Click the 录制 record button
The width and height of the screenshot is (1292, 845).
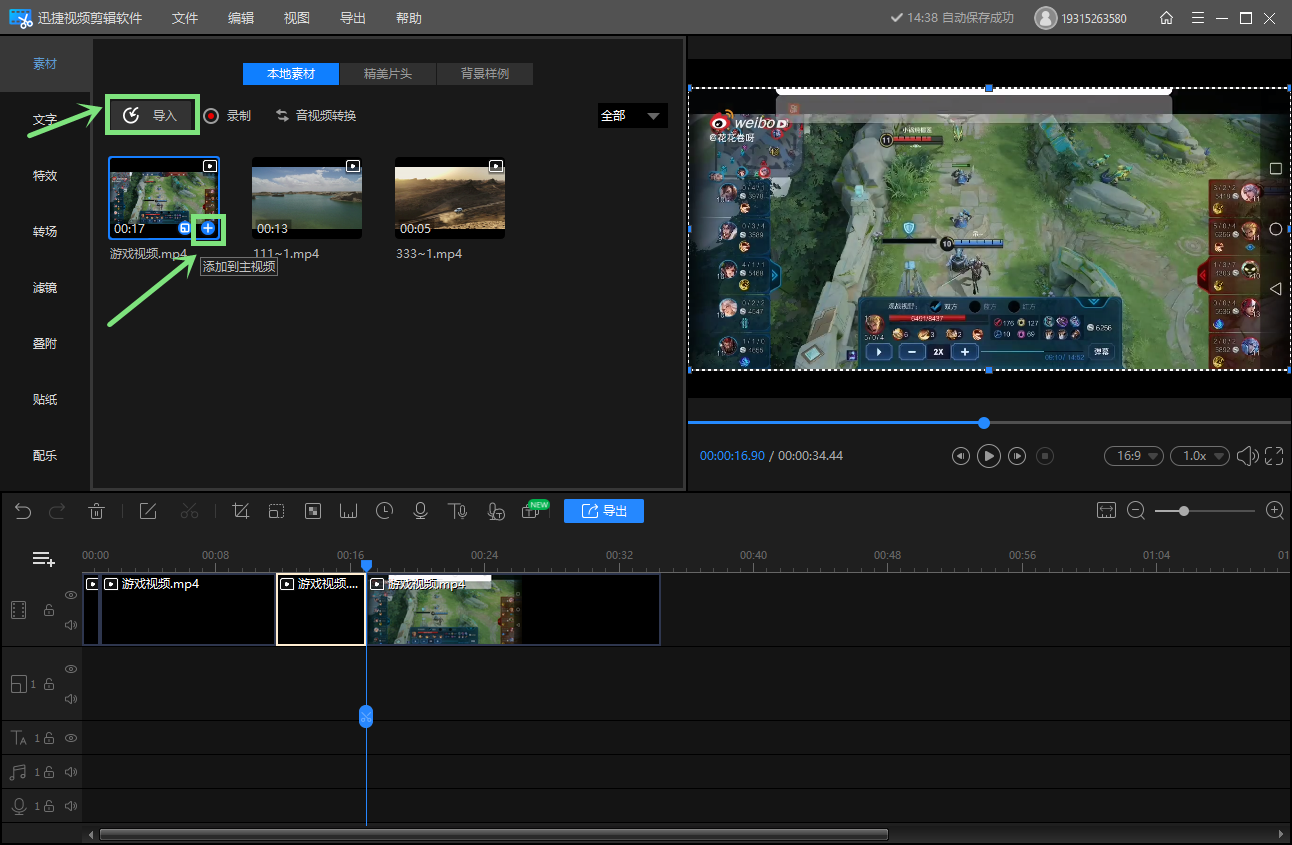pyautogui.click(x=227, y=116)
